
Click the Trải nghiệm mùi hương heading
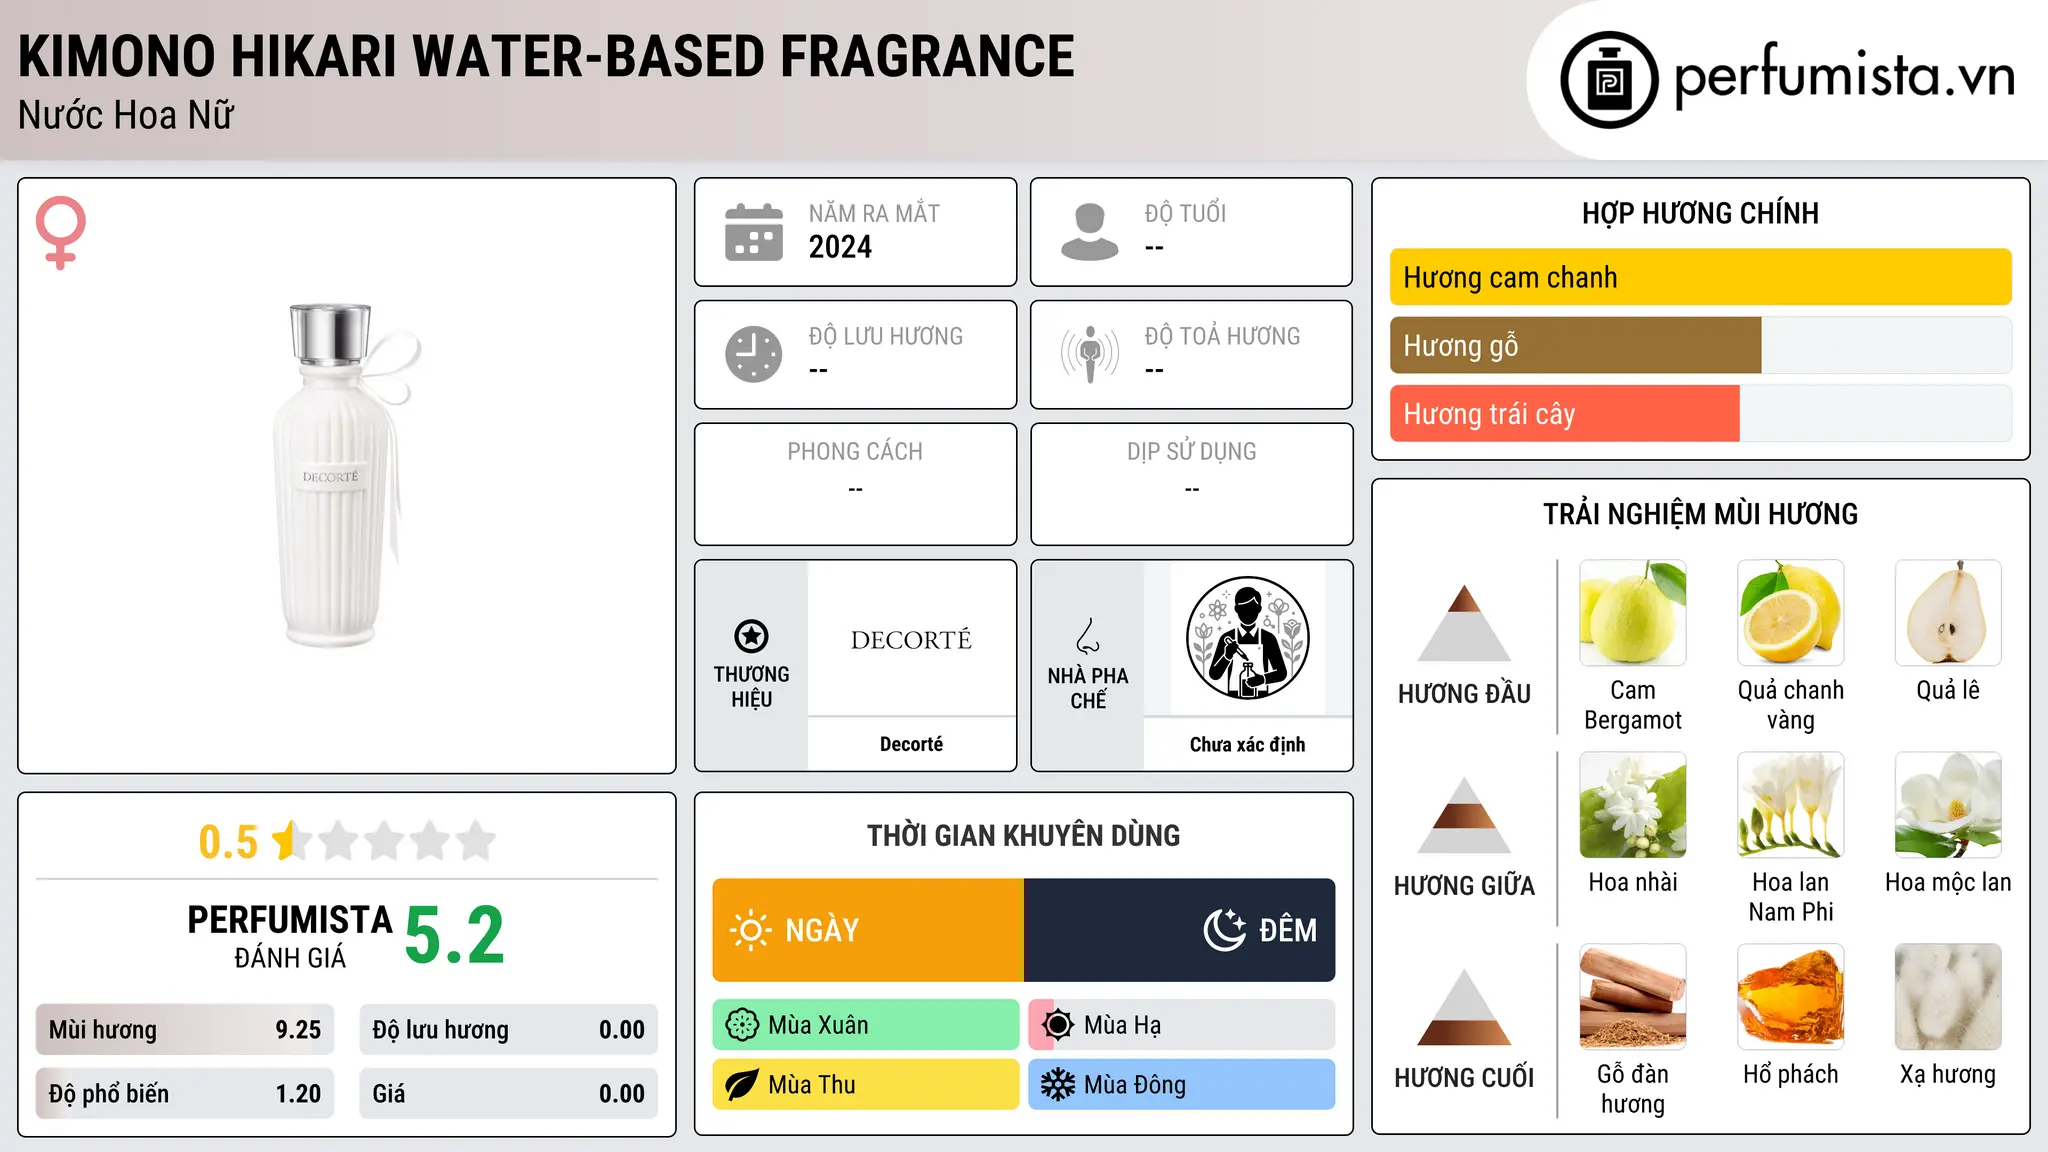click(1700, 514)
